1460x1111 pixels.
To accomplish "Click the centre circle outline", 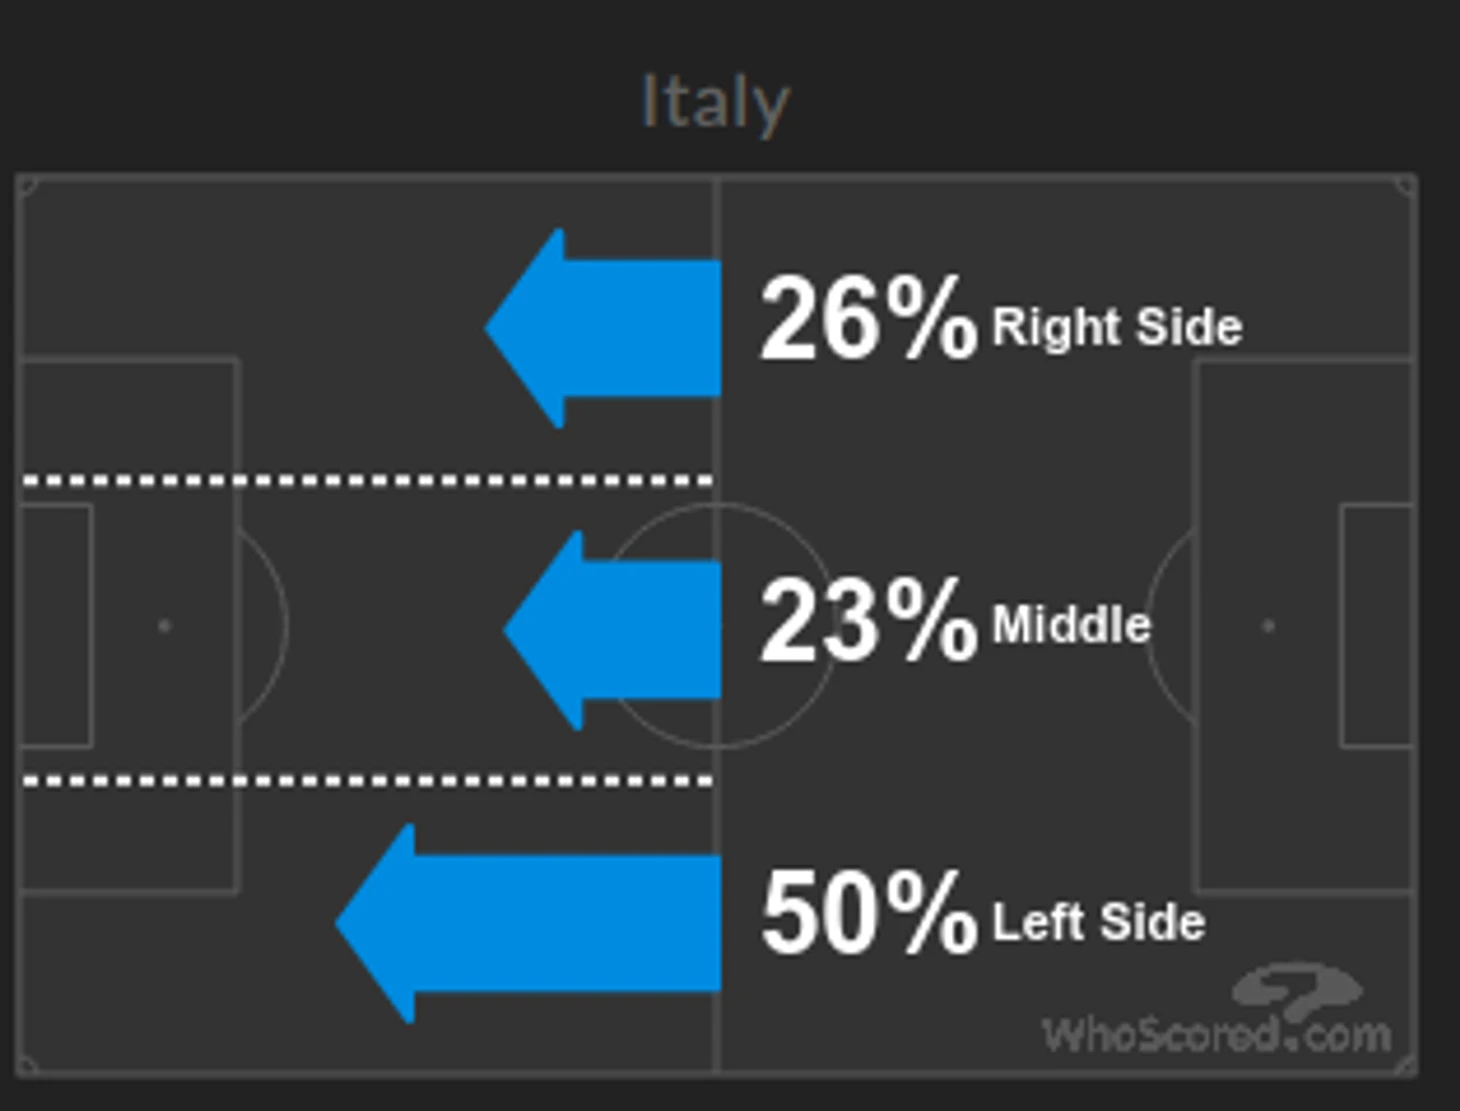I will [x=716, y=626].
